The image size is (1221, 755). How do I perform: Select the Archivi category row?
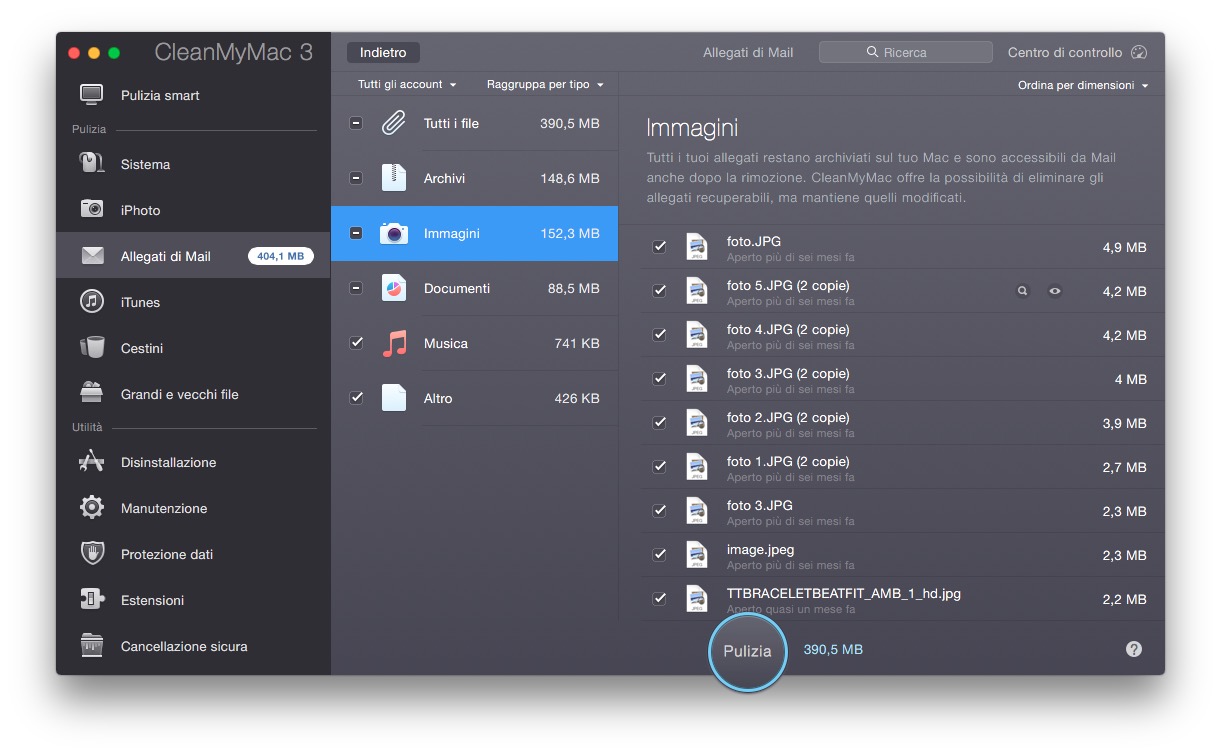click(474, 178)
